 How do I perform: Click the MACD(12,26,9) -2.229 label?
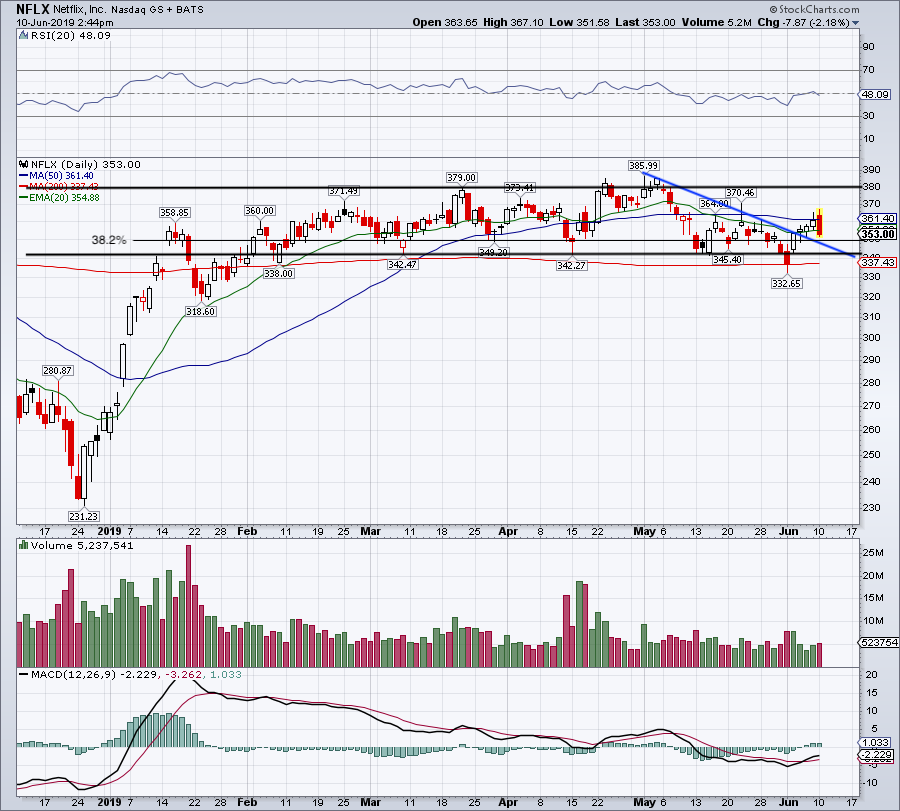pos(94,674)
